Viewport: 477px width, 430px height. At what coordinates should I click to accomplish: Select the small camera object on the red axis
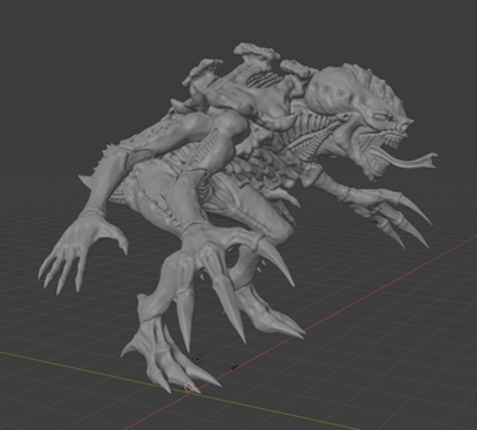[x=234, y=367]
